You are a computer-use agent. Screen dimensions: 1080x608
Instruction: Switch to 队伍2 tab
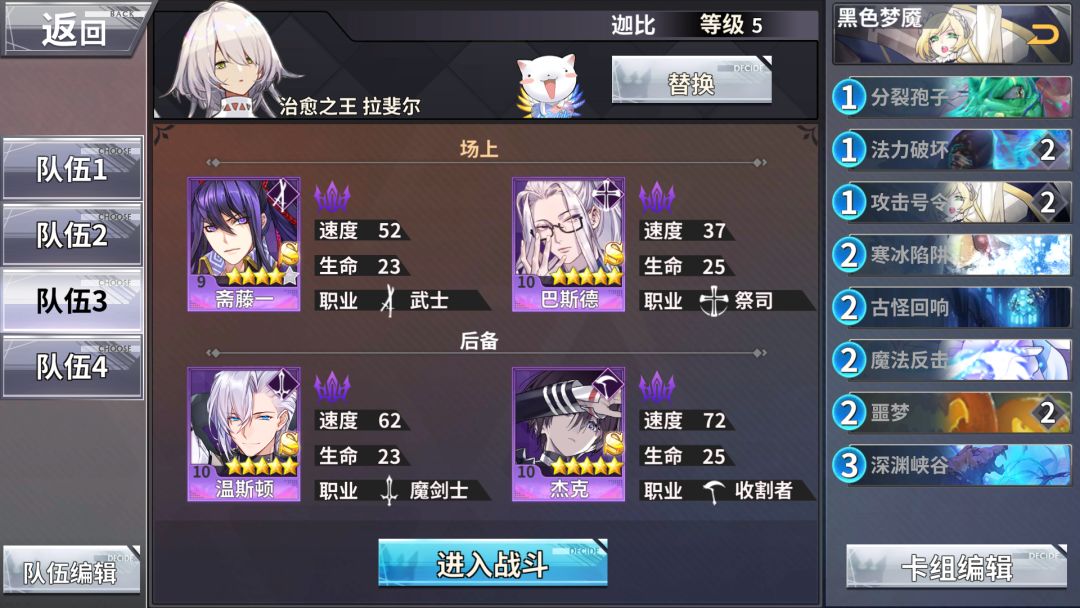point(72,235)
